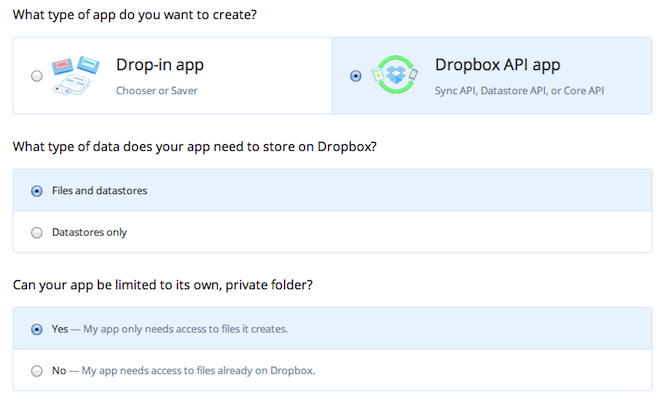Pick the No radio button for private folder

pos(37,370)
